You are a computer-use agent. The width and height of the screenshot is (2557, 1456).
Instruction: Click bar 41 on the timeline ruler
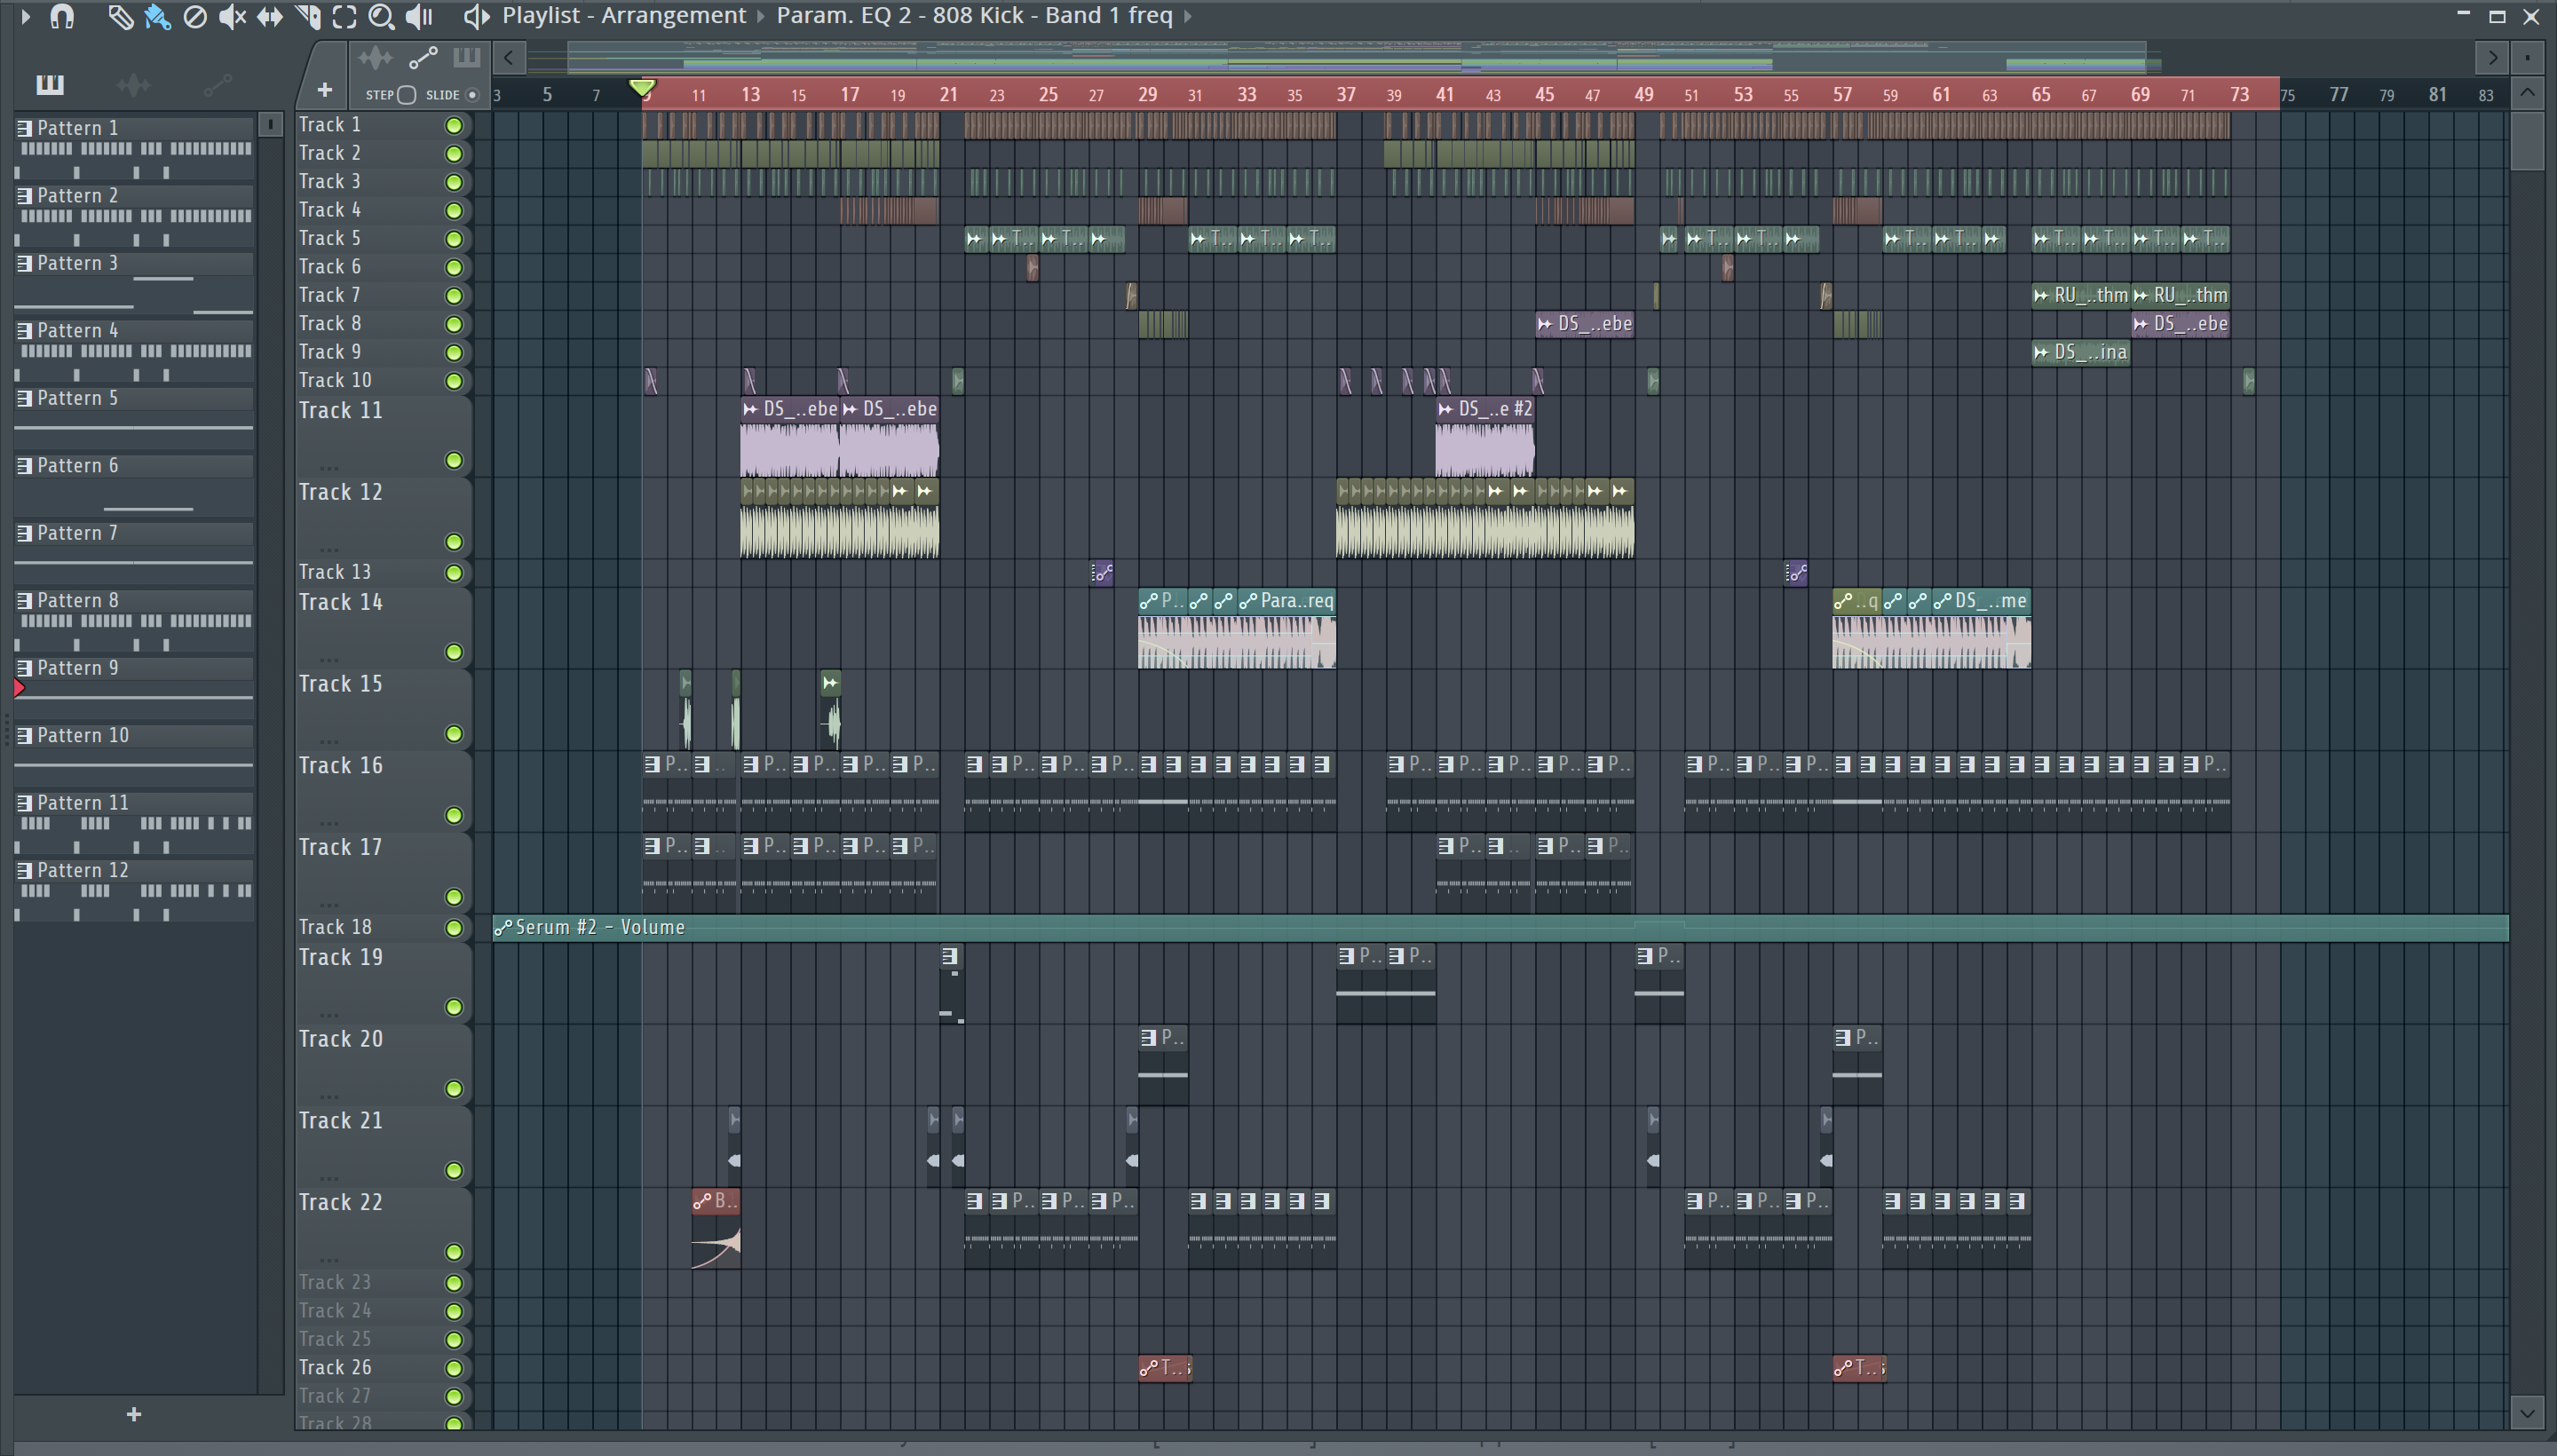[1444, 95]
